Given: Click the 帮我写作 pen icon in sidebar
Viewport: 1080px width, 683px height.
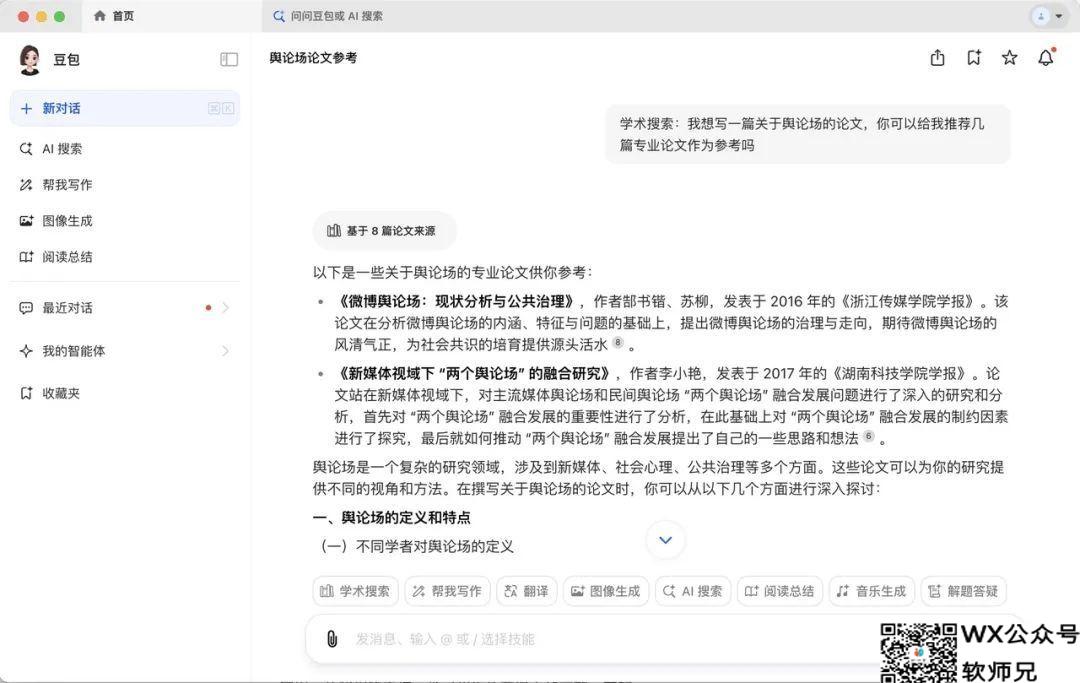Looking at the screenshot, I should (26, 185).
